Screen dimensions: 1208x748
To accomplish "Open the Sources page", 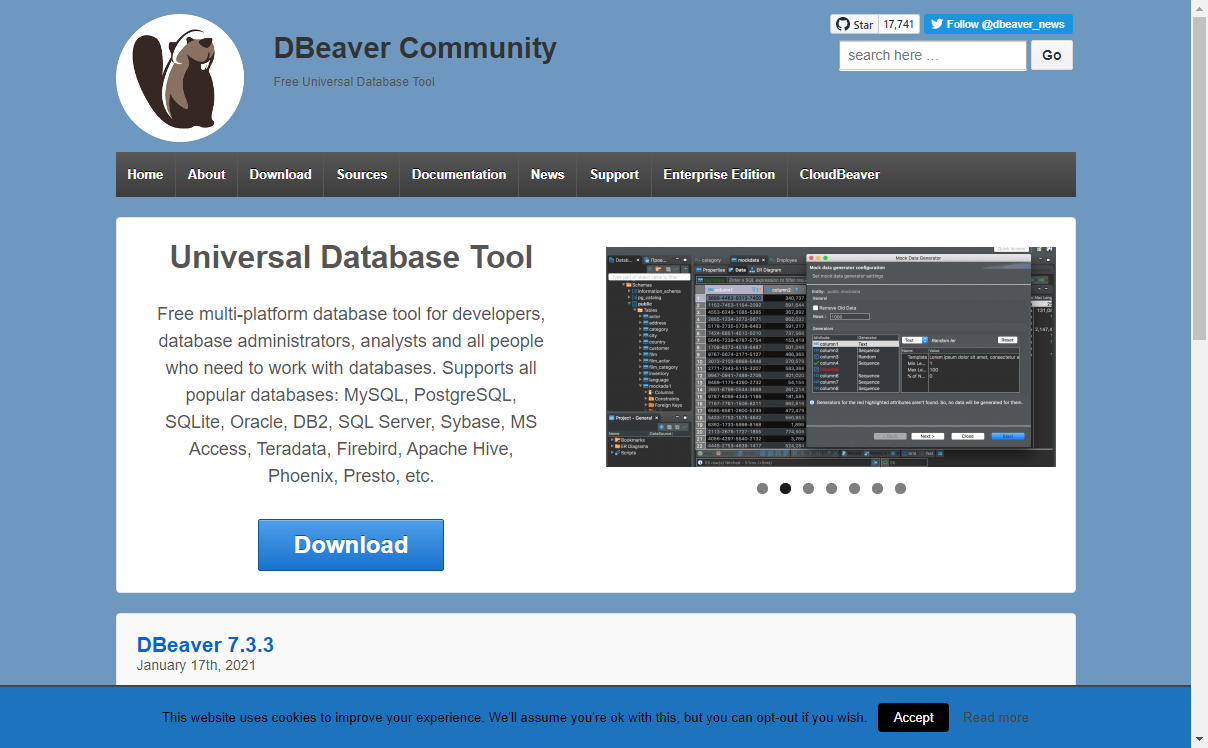I will tap(361, 174).
